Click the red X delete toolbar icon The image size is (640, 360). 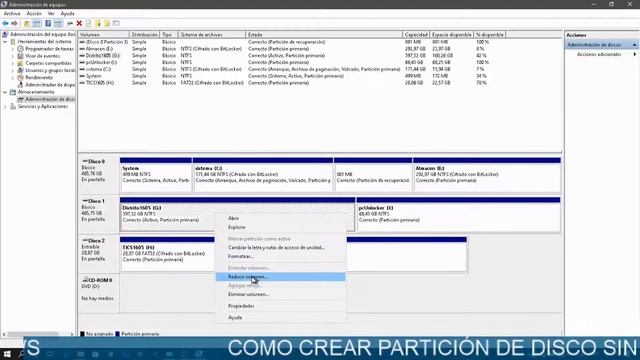79,24
